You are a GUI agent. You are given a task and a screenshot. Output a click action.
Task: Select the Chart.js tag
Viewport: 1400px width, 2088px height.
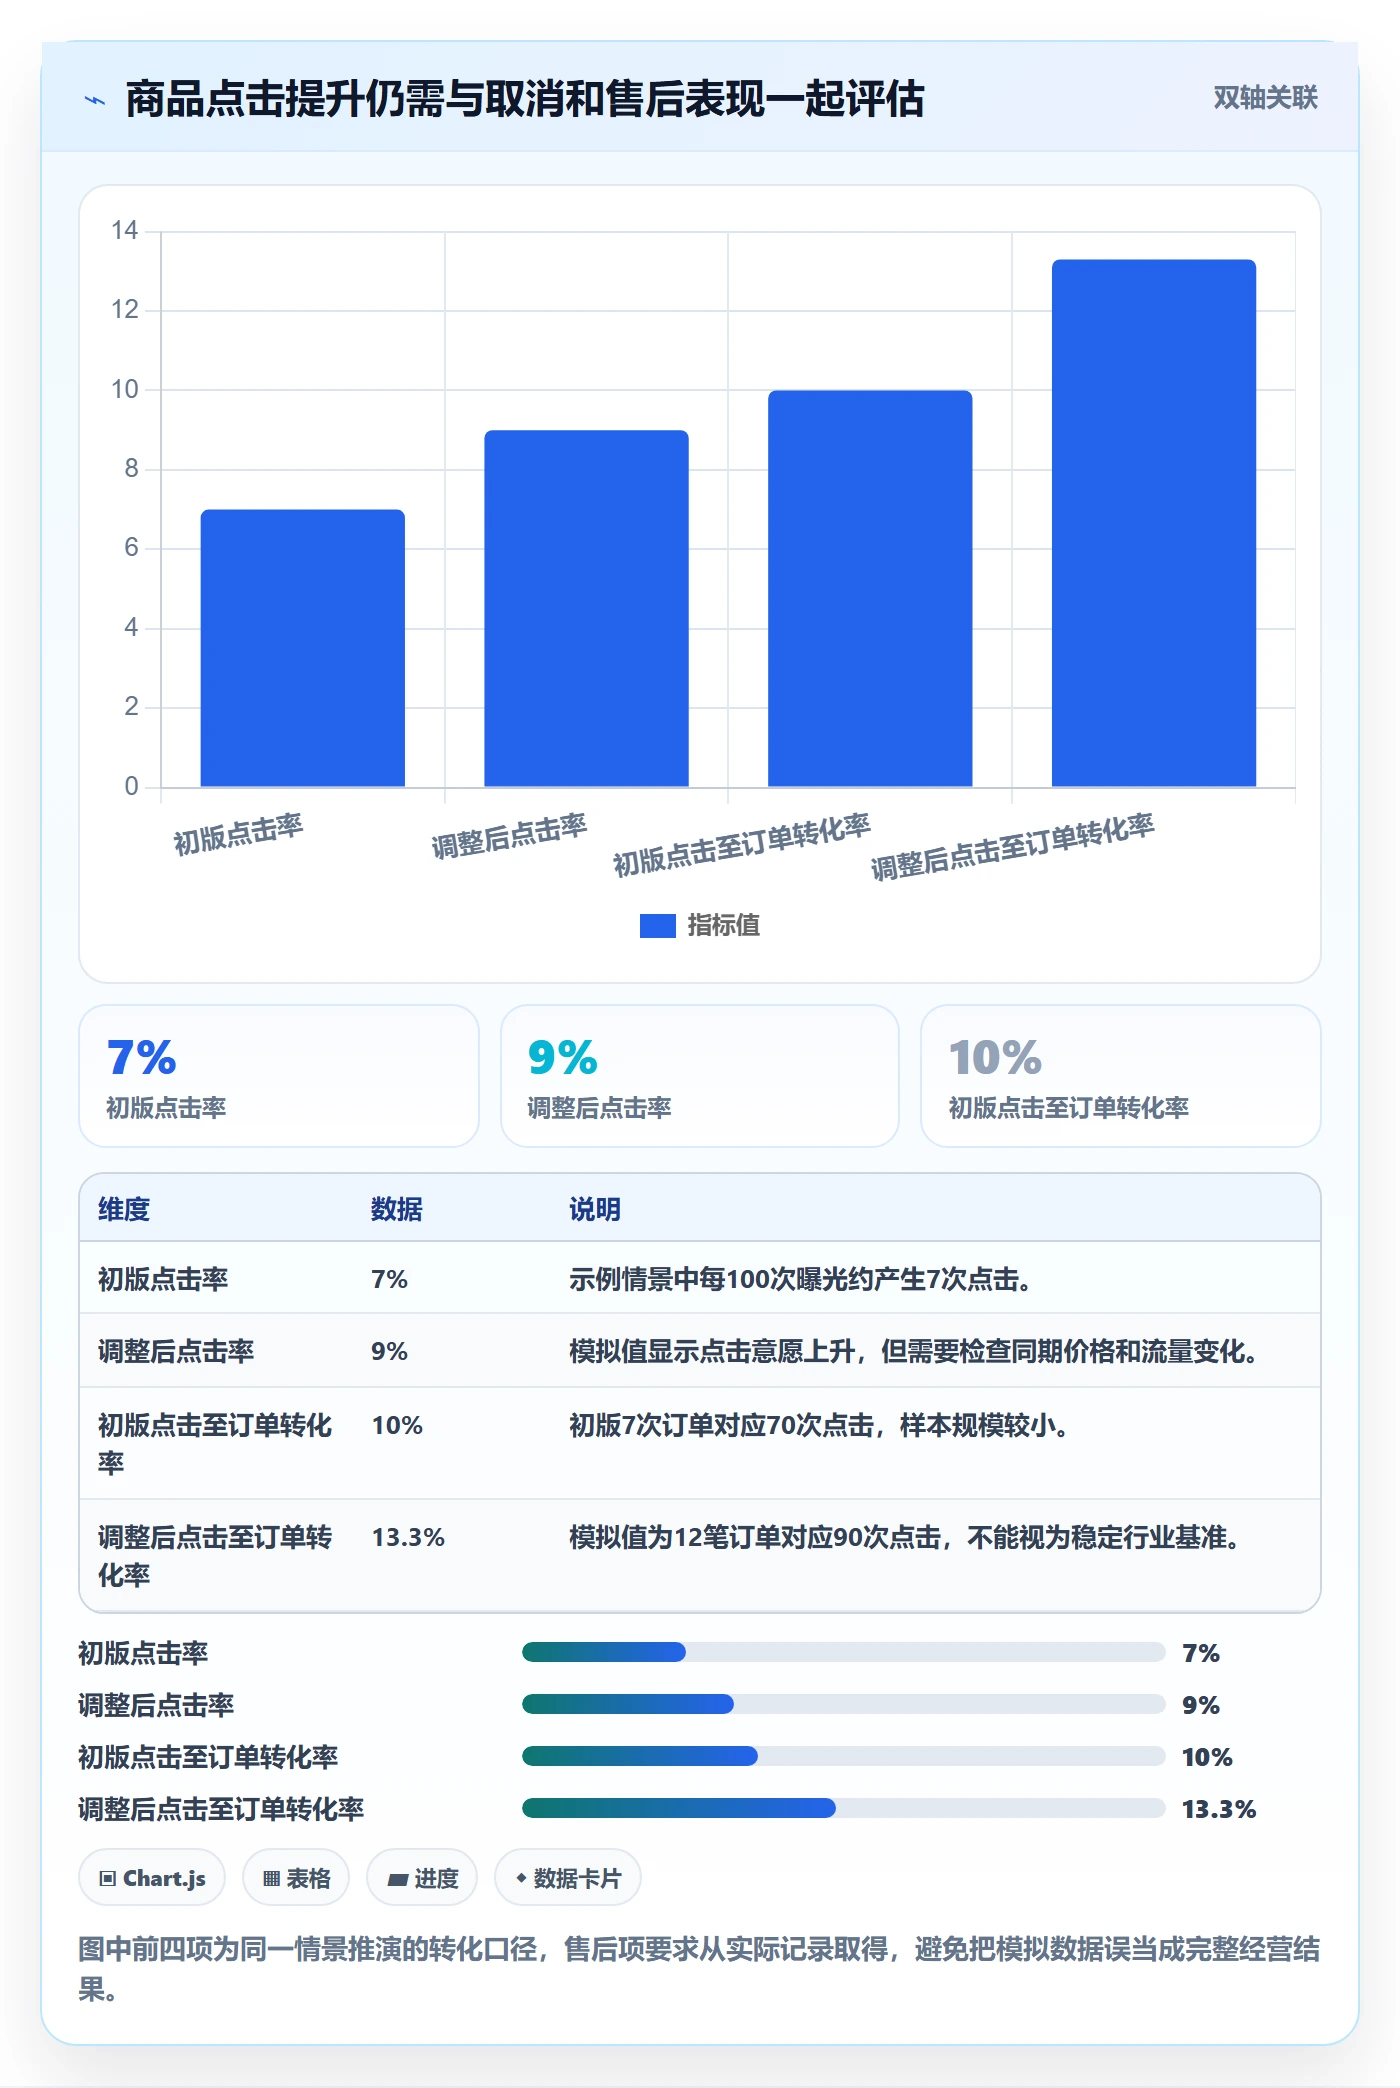(152, 1878)
